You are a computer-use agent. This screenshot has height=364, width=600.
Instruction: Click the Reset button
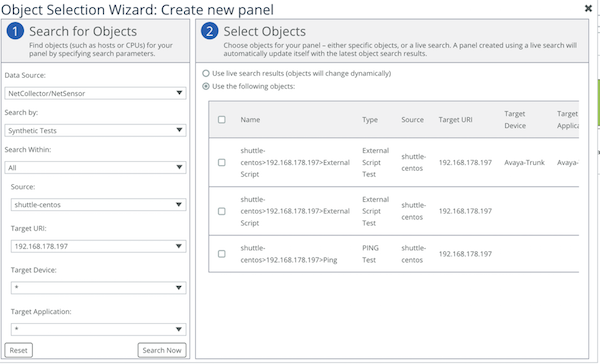click(x=18, y=350)
